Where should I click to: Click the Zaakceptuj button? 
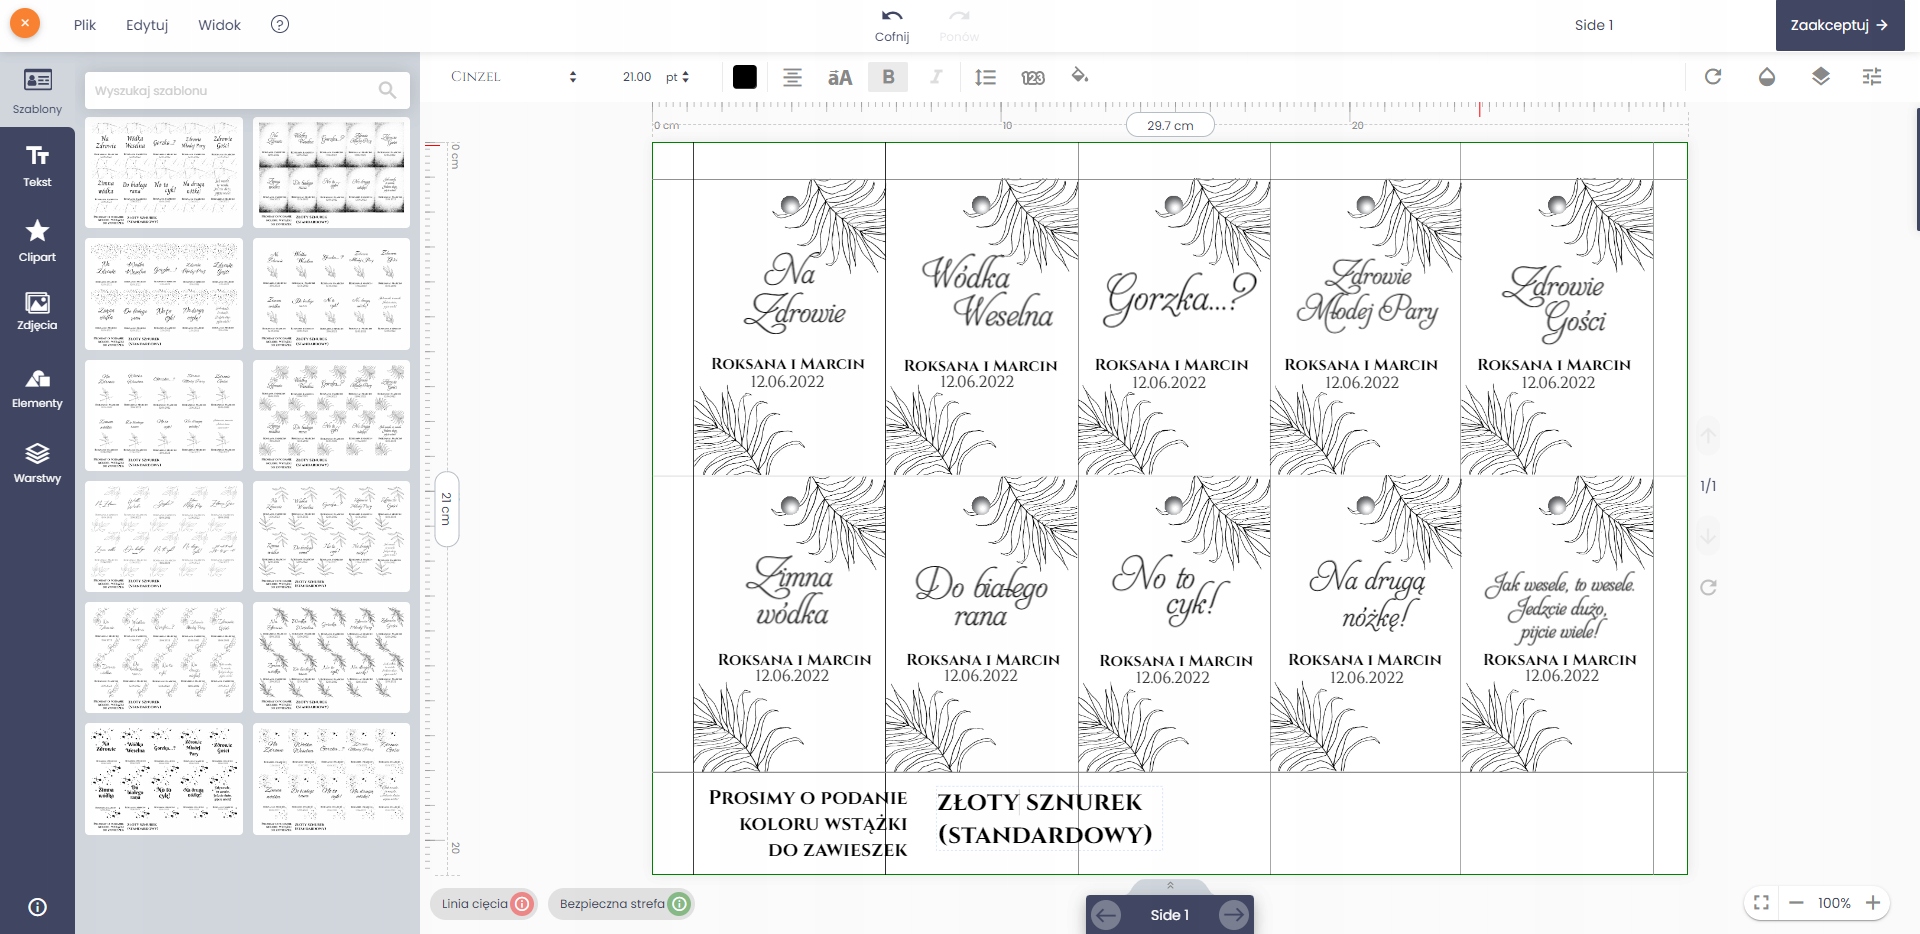point(1839,25)
